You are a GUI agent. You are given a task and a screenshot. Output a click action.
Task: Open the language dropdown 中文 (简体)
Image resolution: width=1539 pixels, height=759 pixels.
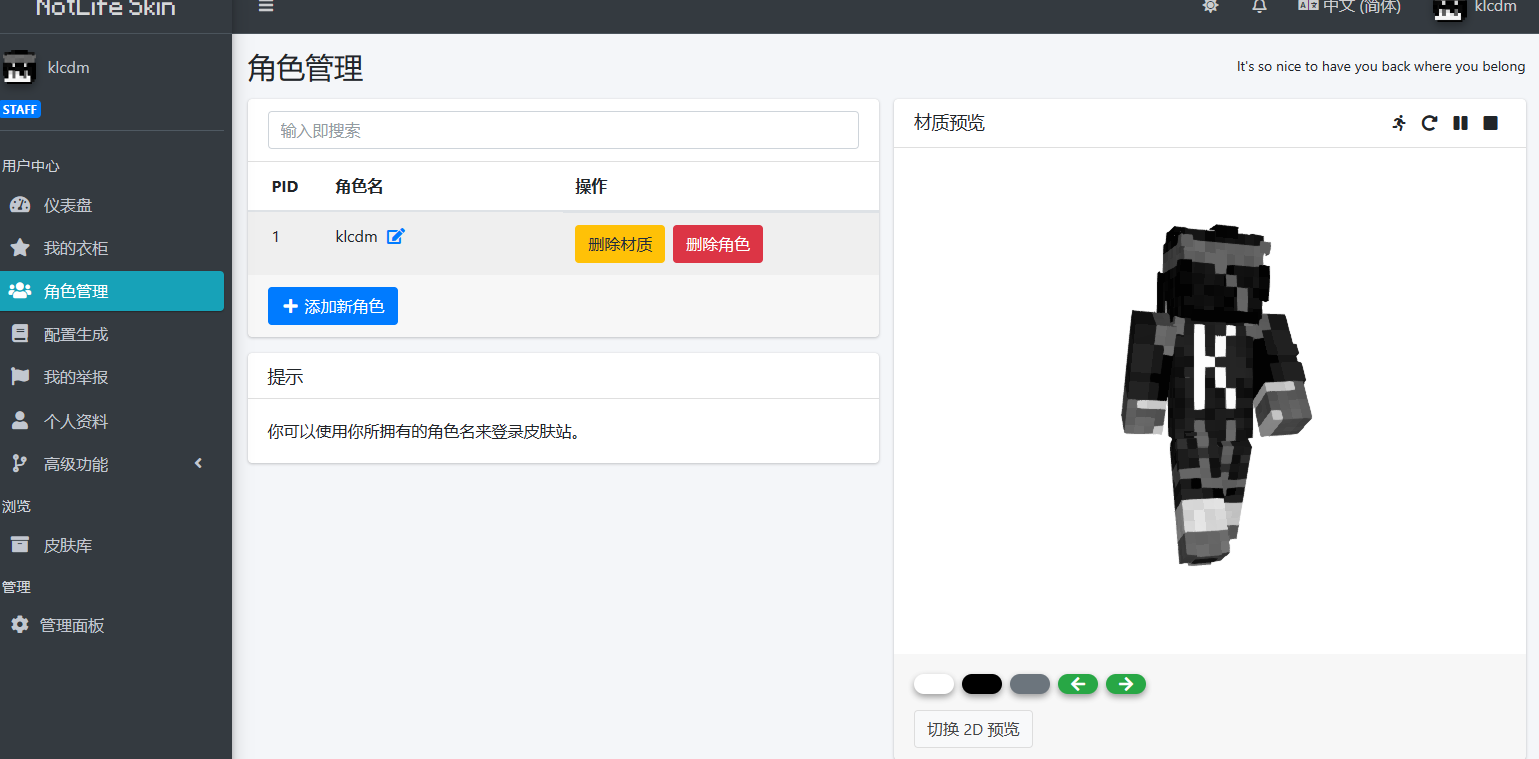[1350, 6]
